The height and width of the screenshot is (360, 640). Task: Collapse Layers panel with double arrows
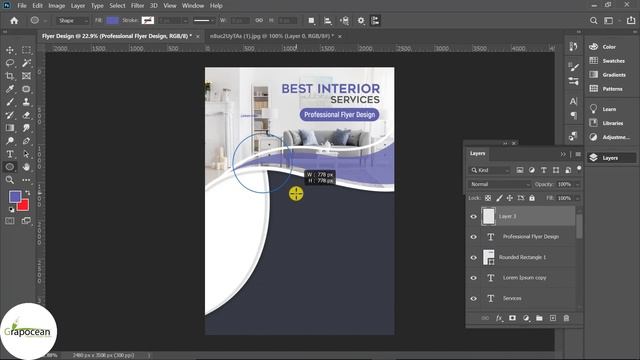point(563,154)
